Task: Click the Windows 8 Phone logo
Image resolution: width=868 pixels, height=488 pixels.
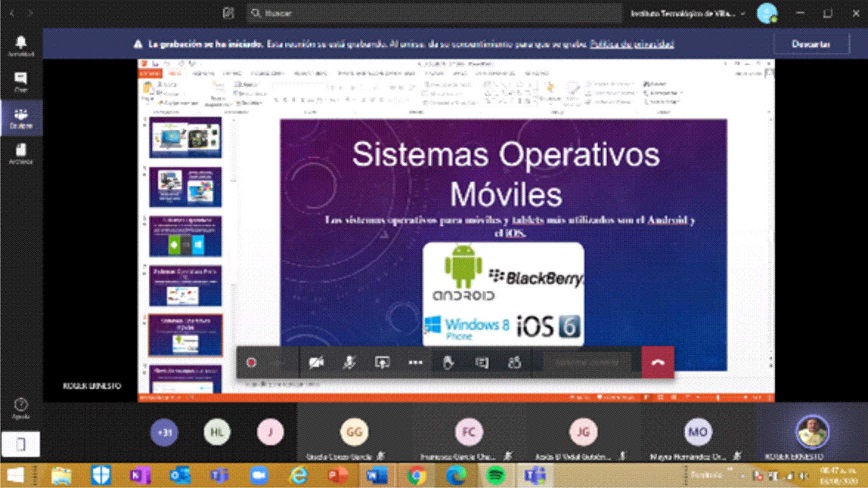Action: coord(467,328)
